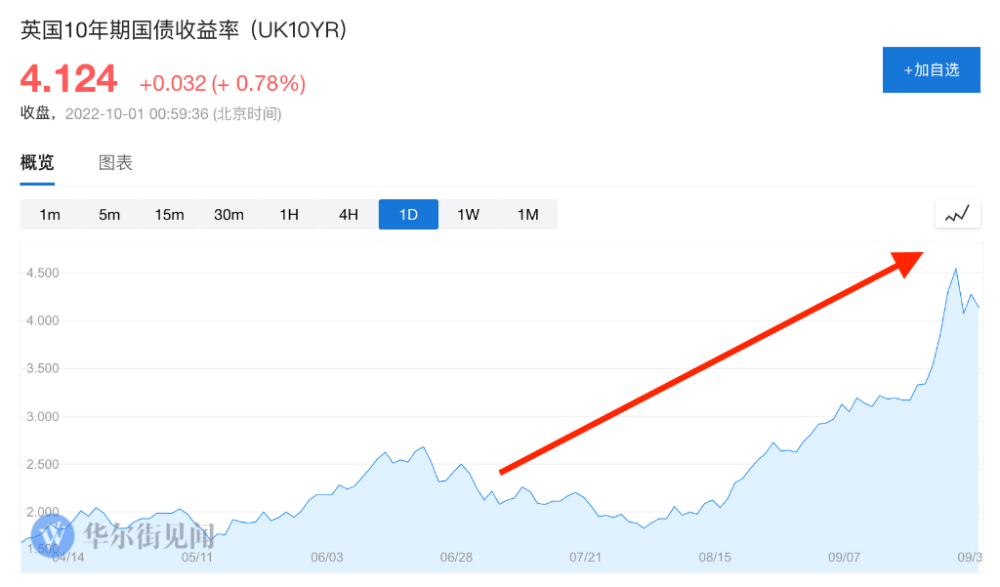
Task: Open the line chart type icon
Action: click(x=957, y=214)
